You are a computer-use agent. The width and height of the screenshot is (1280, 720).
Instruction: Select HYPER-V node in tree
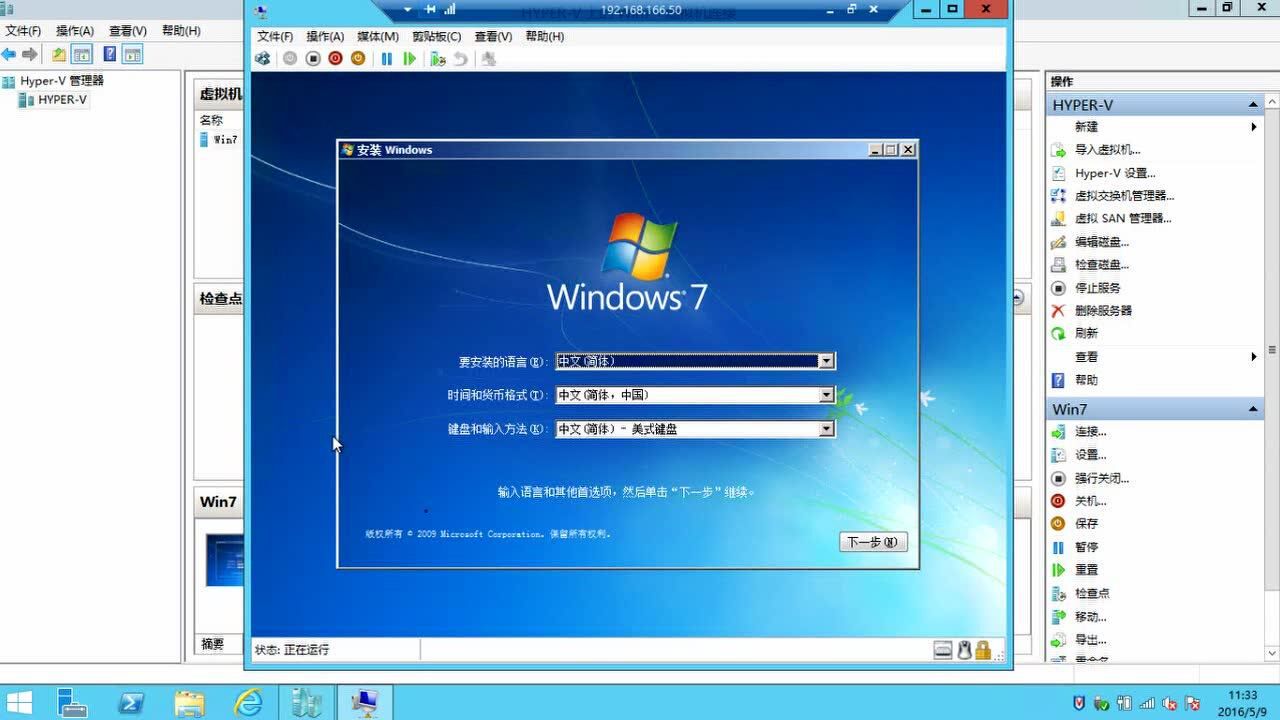tap(62, 100)
